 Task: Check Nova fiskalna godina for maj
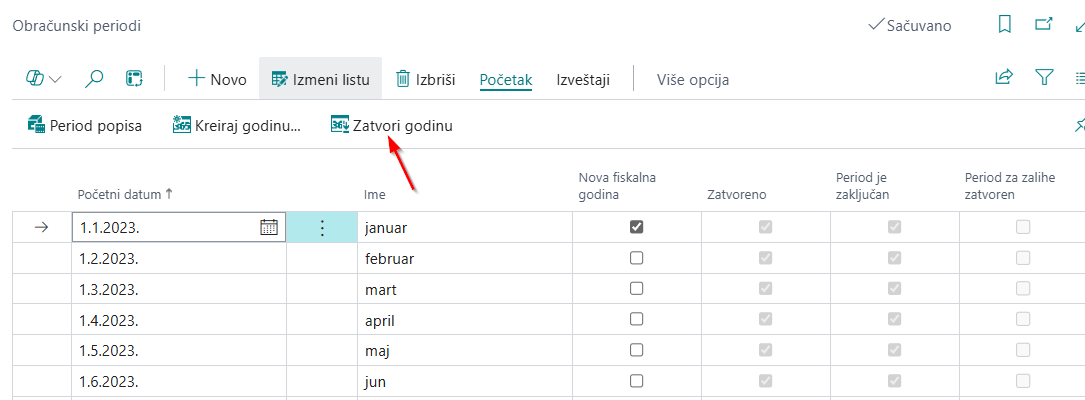click(x=637, y=350)
